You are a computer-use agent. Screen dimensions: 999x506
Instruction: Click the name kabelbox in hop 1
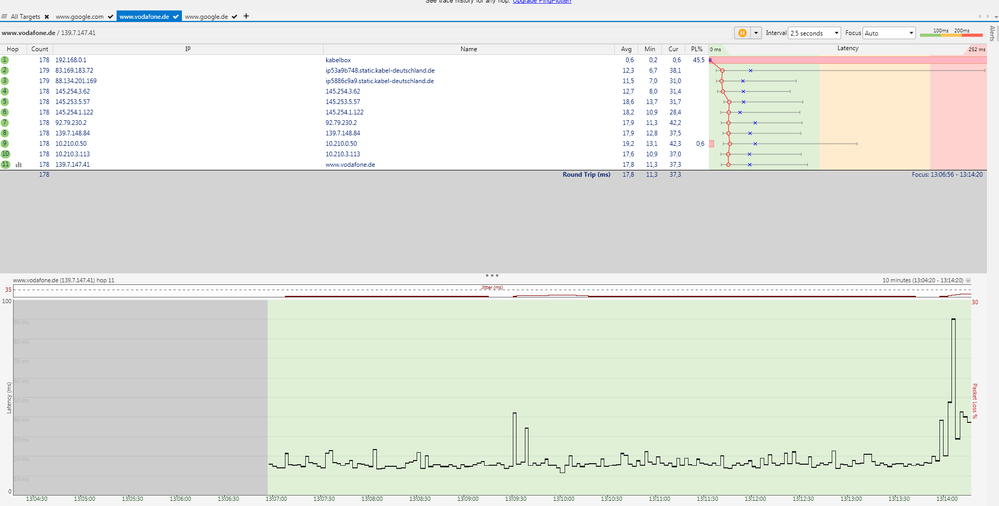pyautogui.click(x=338, y=60)
